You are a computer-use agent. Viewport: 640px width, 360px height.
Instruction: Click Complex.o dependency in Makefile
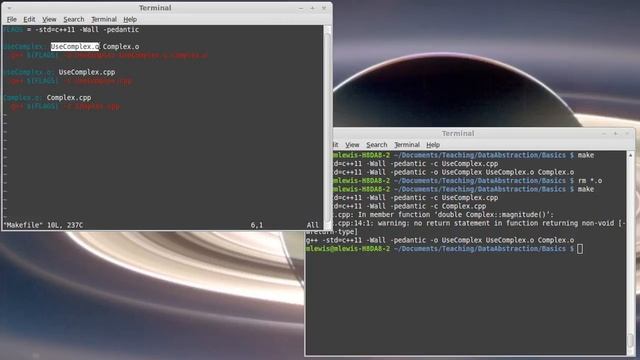click(121, 47)
